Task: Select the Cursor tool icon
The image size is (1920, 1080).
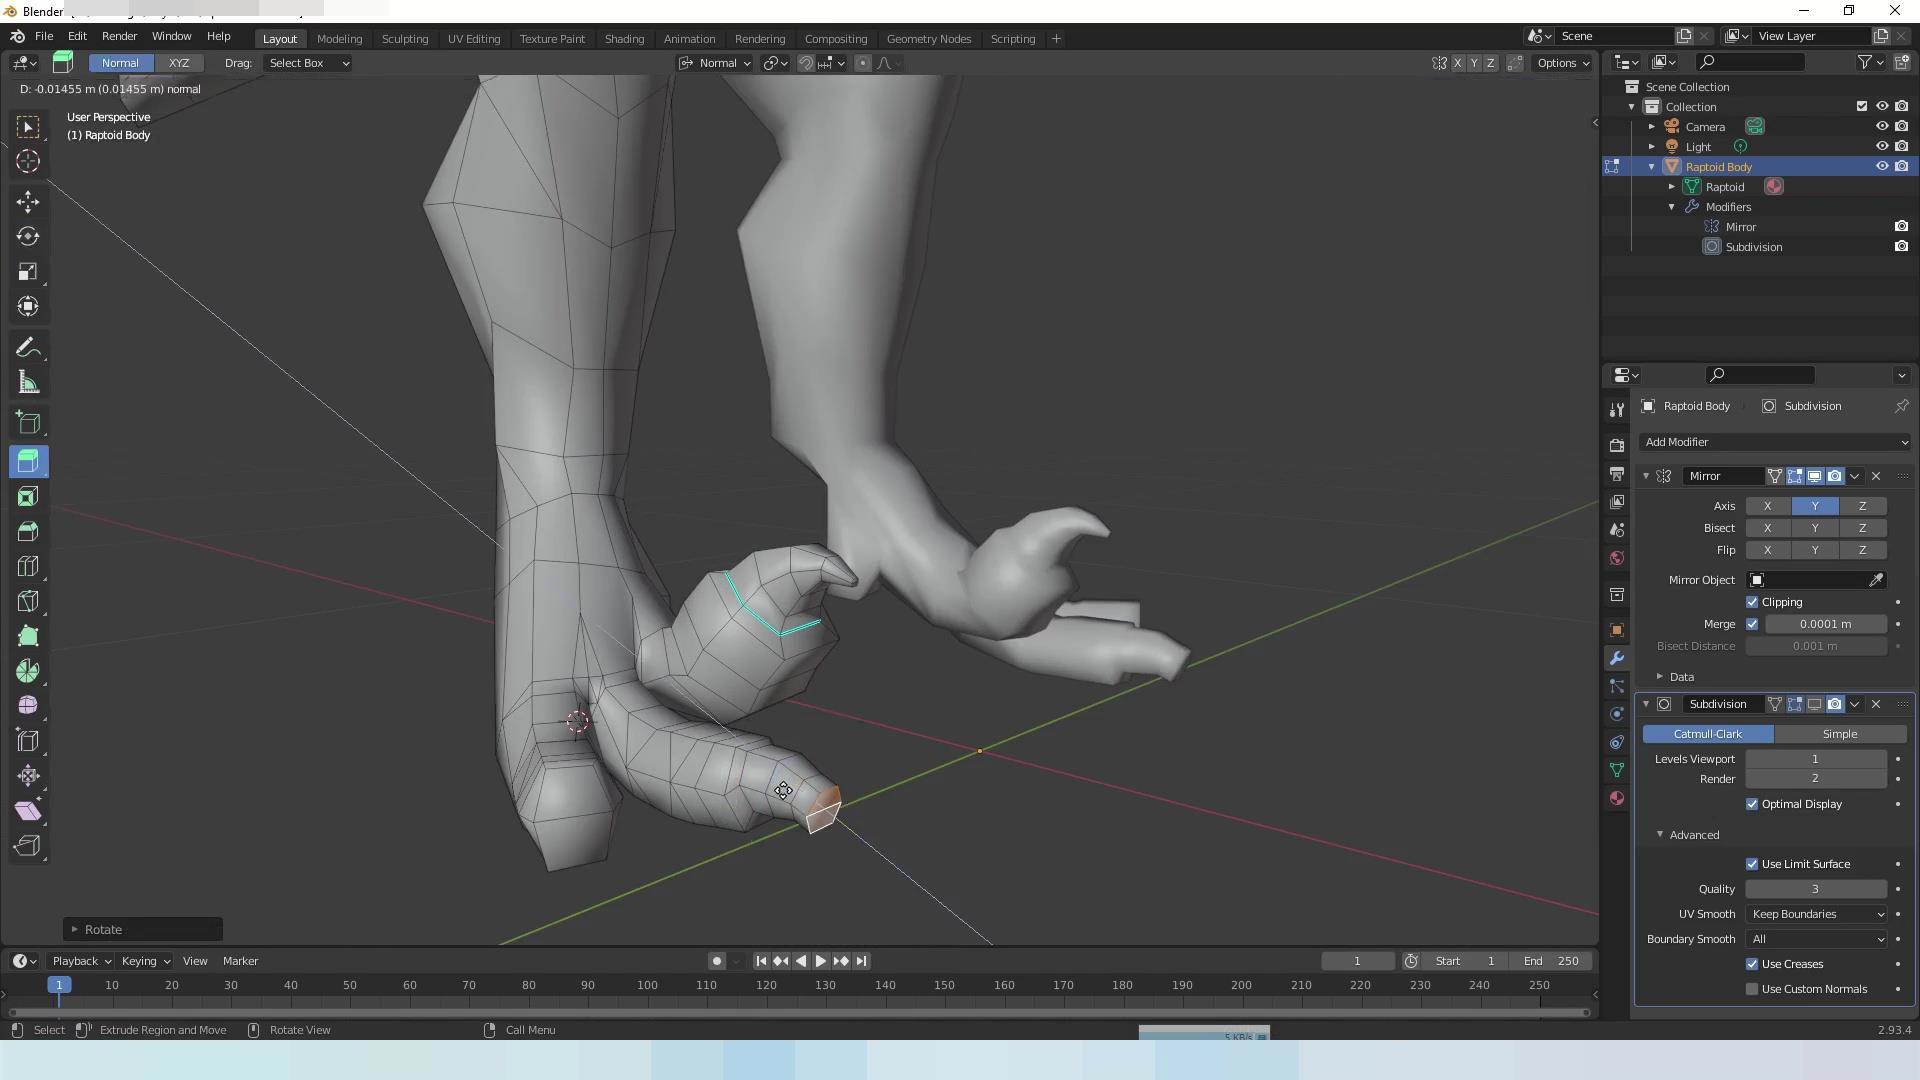Action: pos(28,161)
